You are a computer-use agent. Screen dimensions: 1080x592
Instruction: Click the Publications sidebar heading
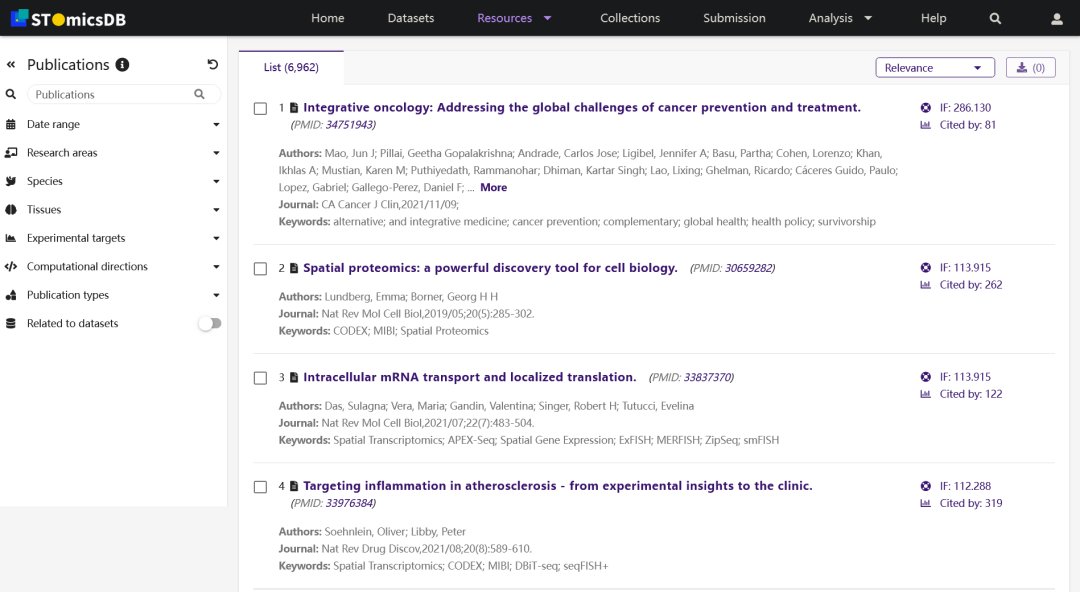(x=68, y=65)
